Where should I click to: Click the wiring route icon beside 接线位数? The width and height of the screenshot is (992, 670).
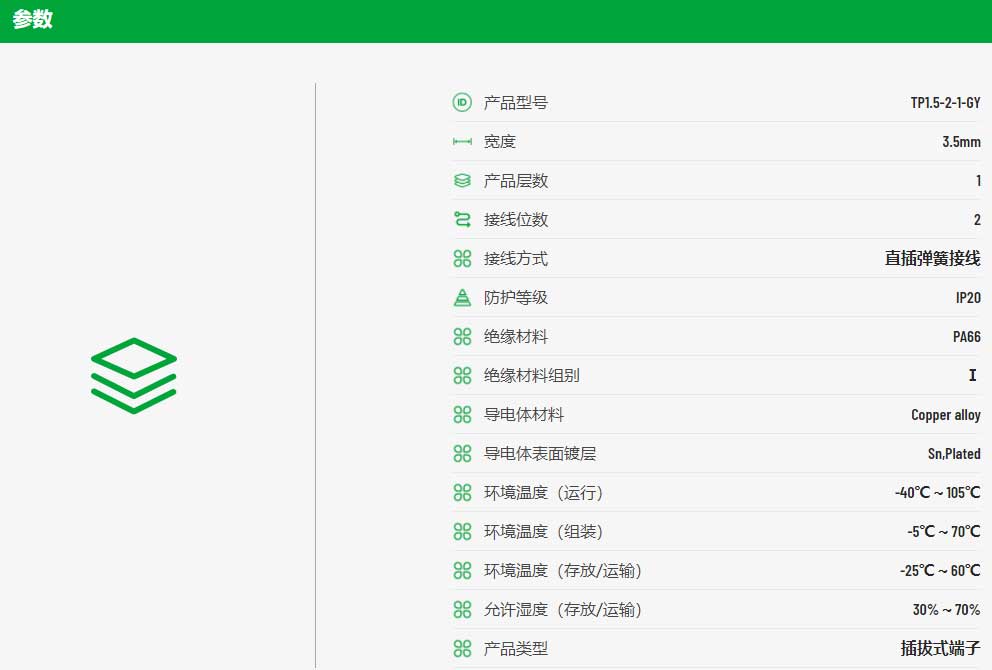tap(462, 220)
